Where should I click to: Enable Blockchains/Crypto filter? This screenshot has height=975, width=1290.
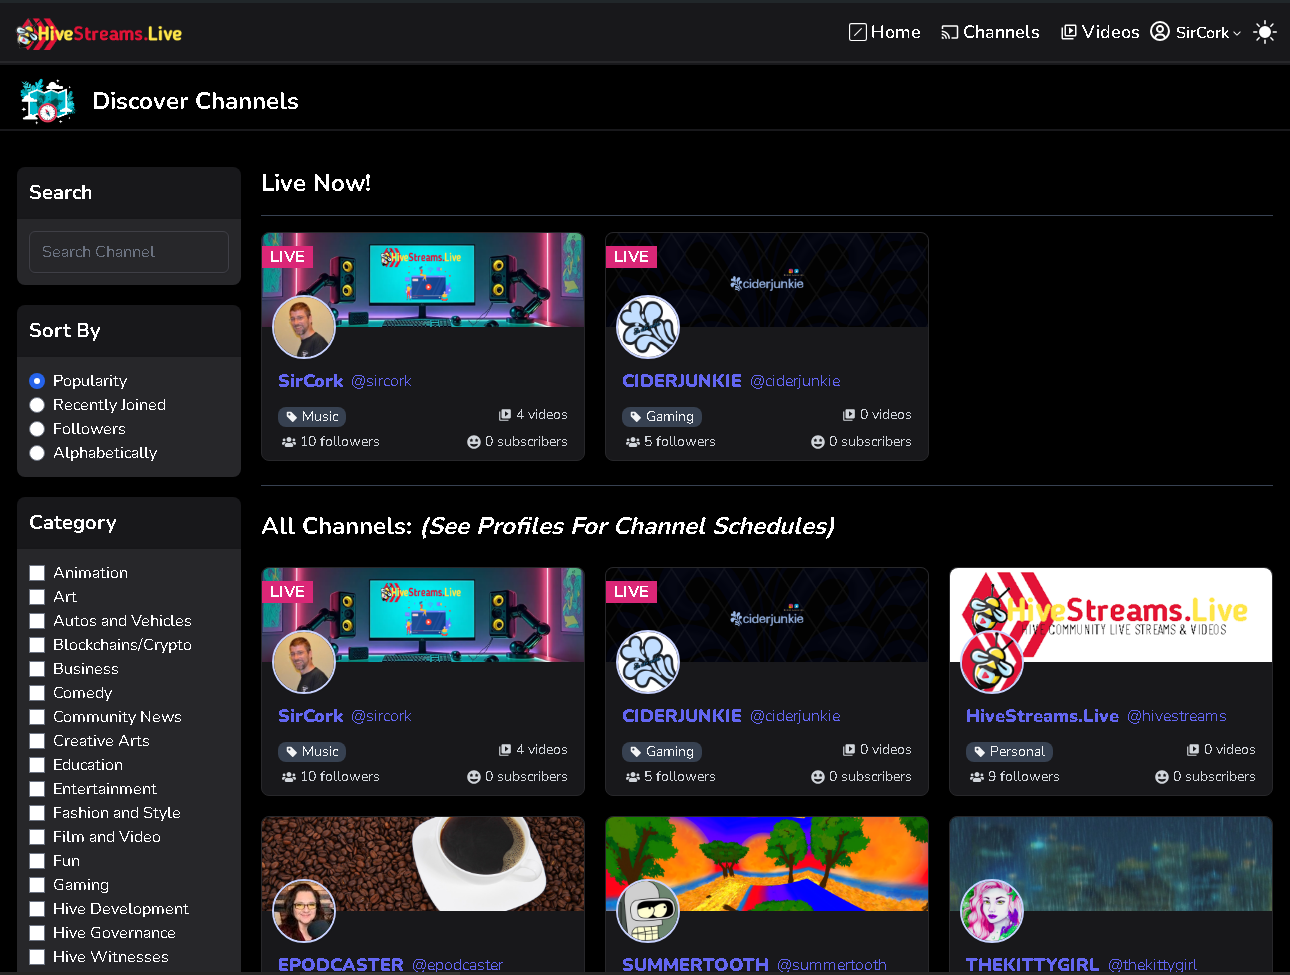(x=37, y=645)
